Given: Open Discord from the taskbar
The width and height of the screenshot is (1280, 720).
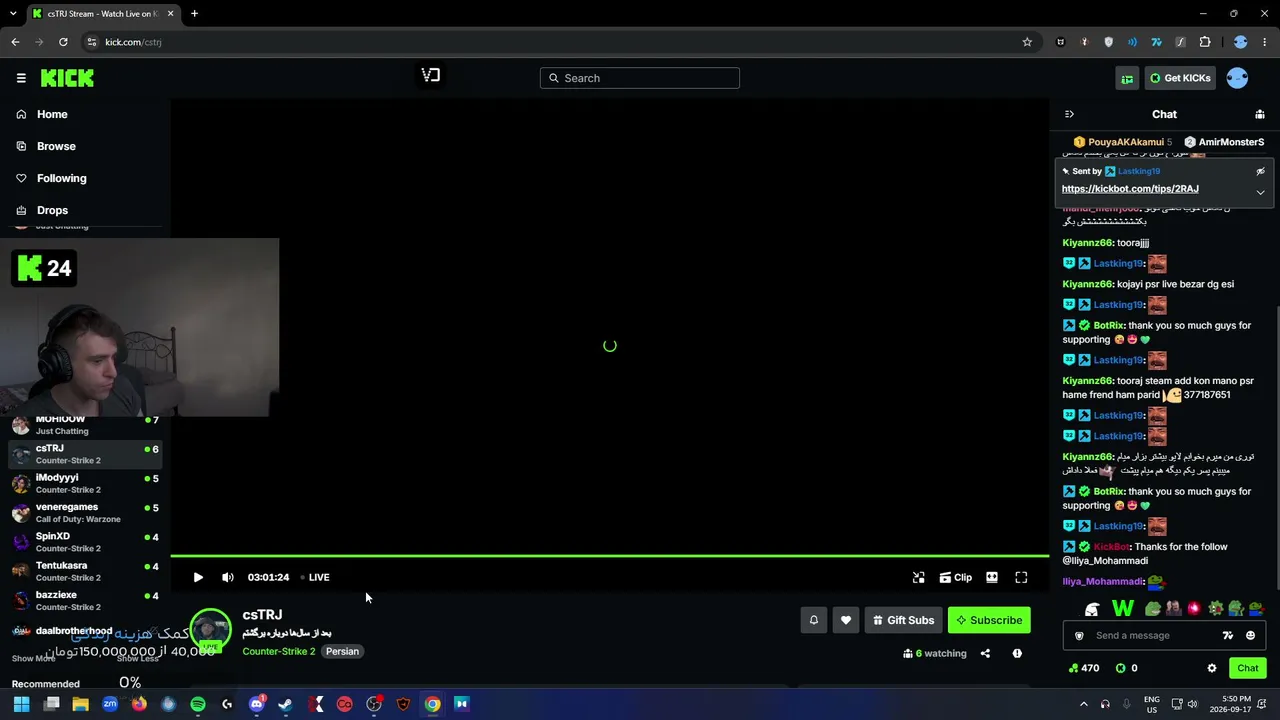Looking at the screenshot, I should coord(256,704).
